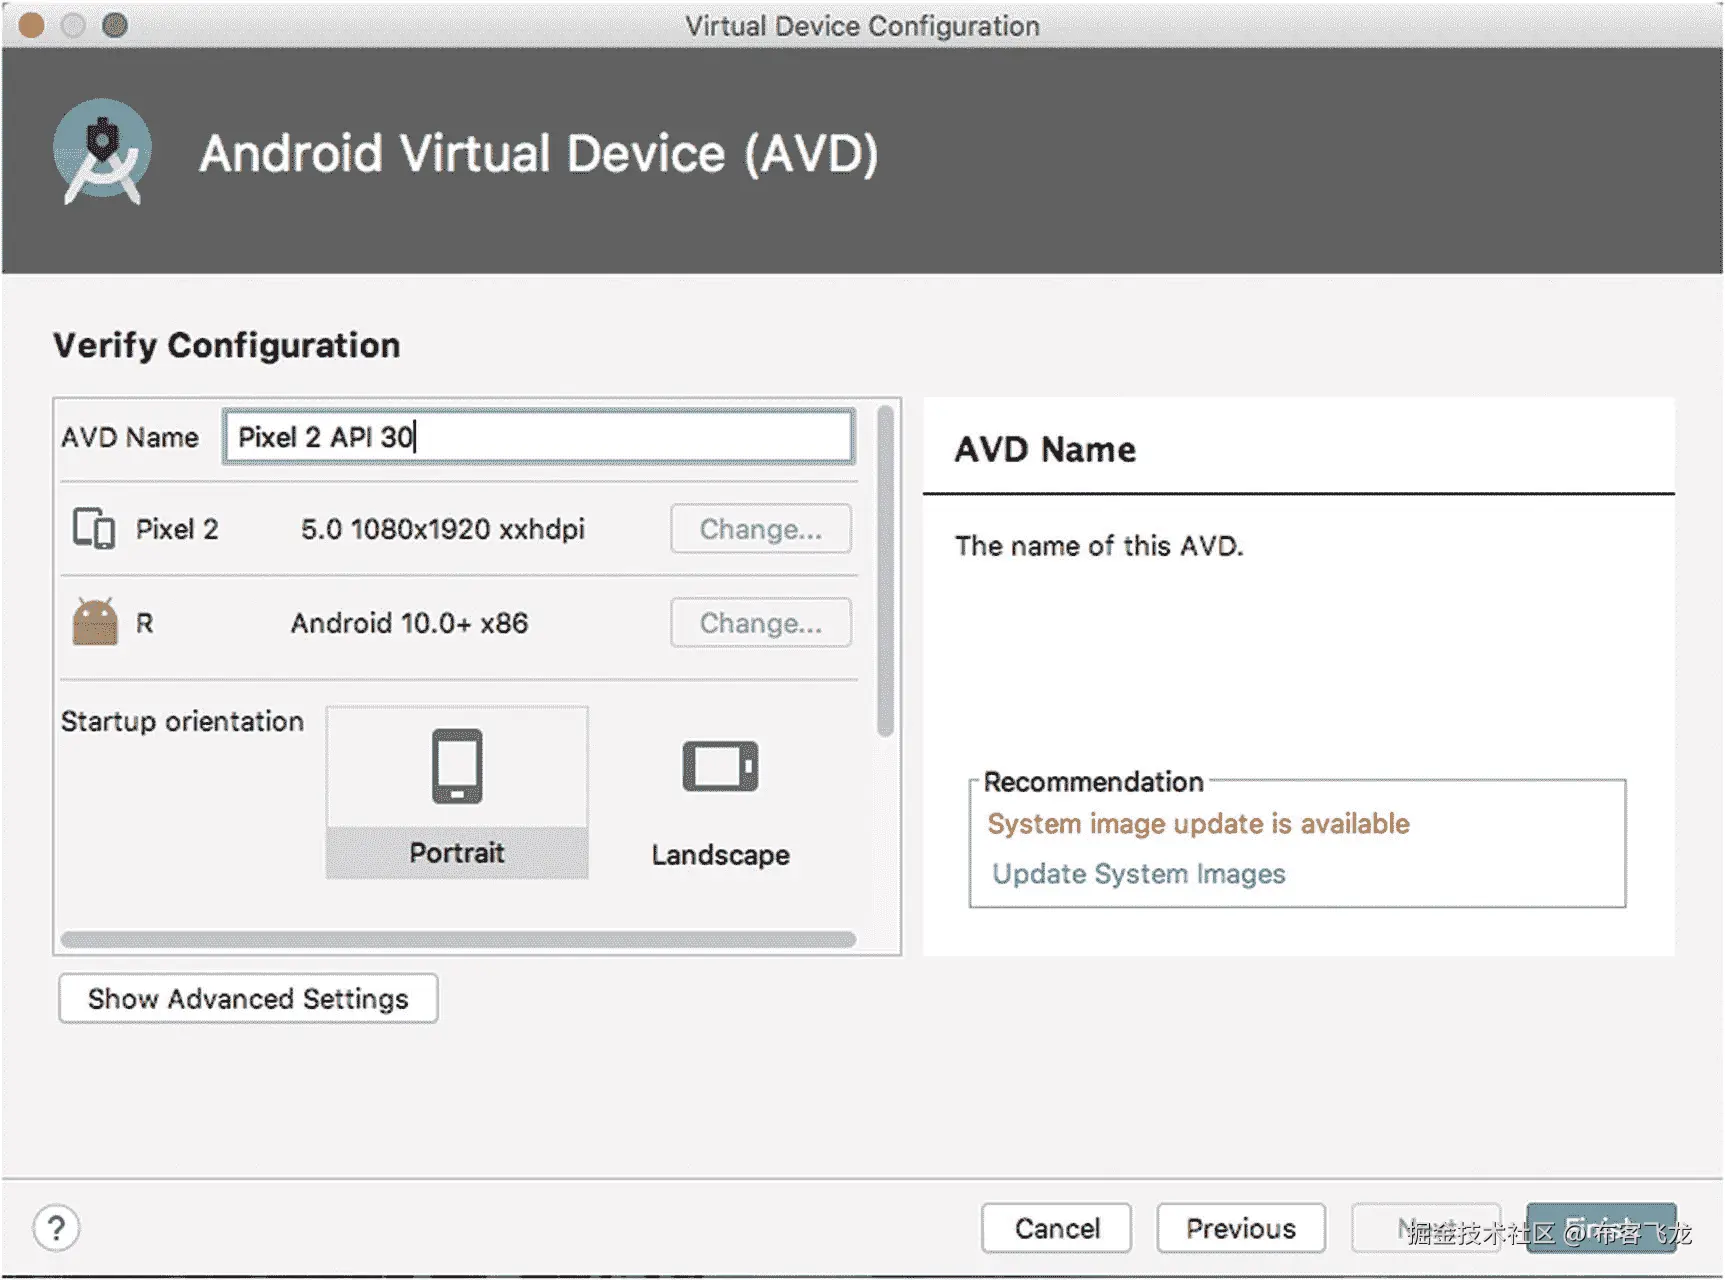Change the Pixel 2 hardware device
This screenshot has height=1280, width=1725.
(x=761, y=529)
